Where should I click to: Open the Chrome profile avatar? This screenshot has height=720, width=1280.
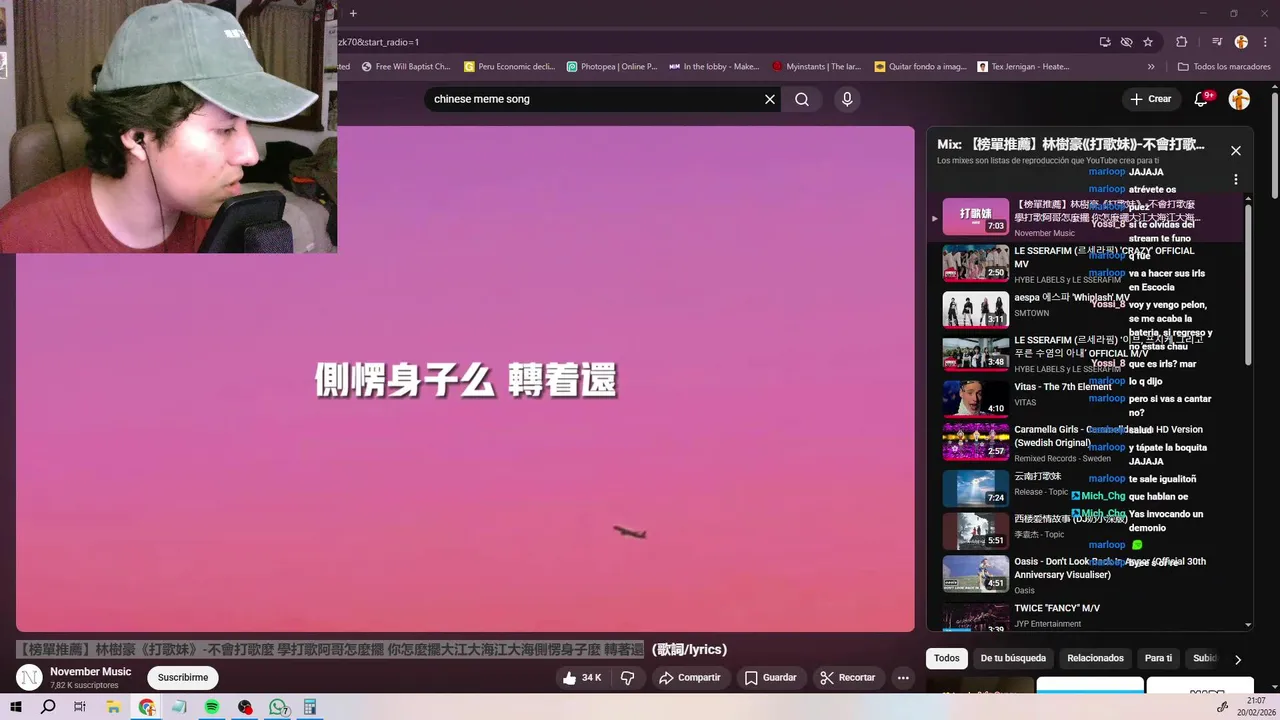coord(1241,42)
